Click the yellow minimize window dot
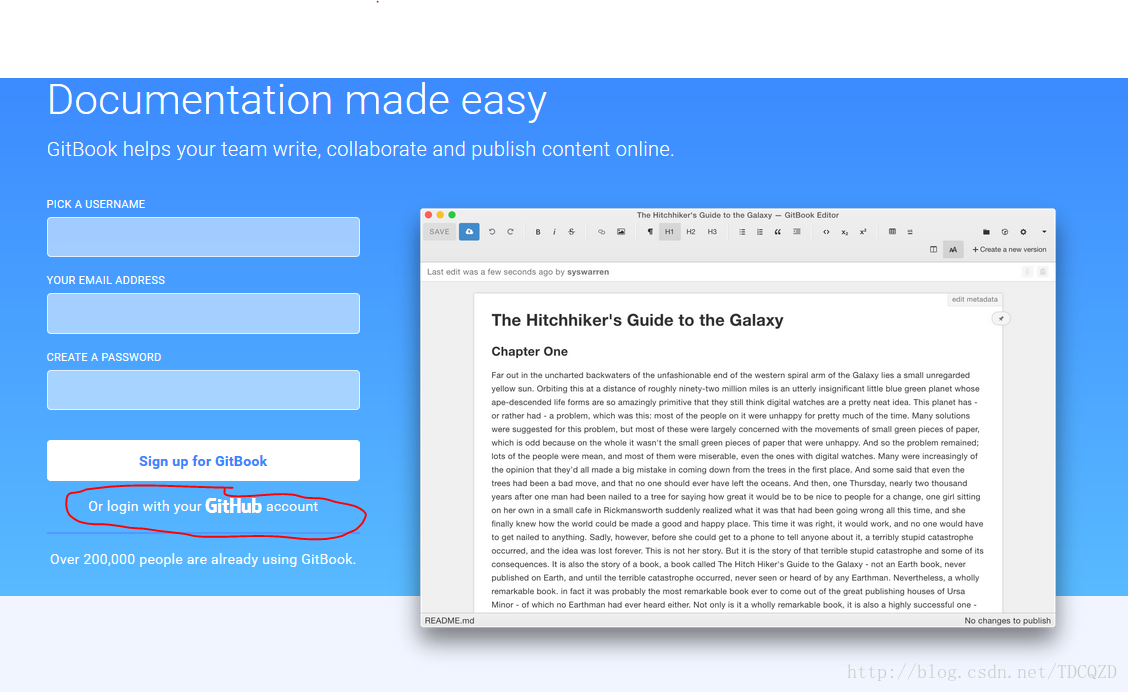This screenshot has height=692, width=1128. pyautogui.click(x=440, y=214)
